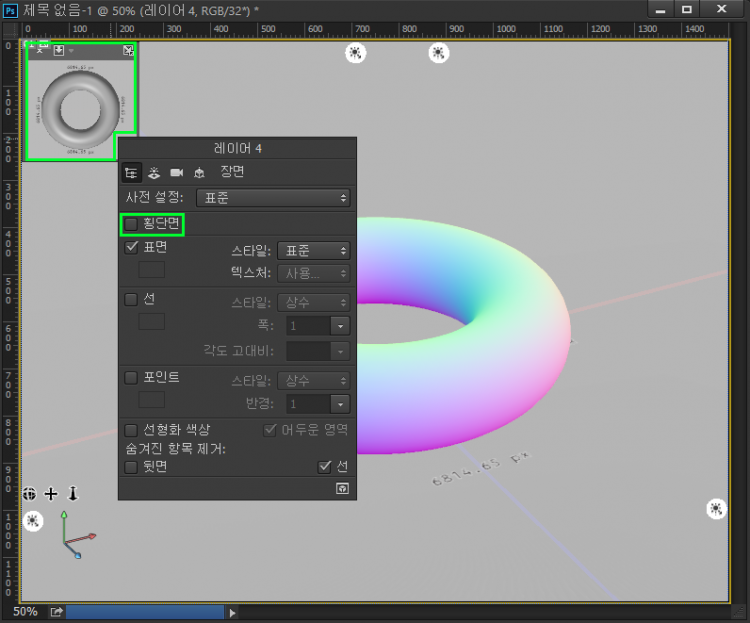Toggle the 선형화 색상 checkbox
Viewport: 750px width, 623px height.
(131, 429)
